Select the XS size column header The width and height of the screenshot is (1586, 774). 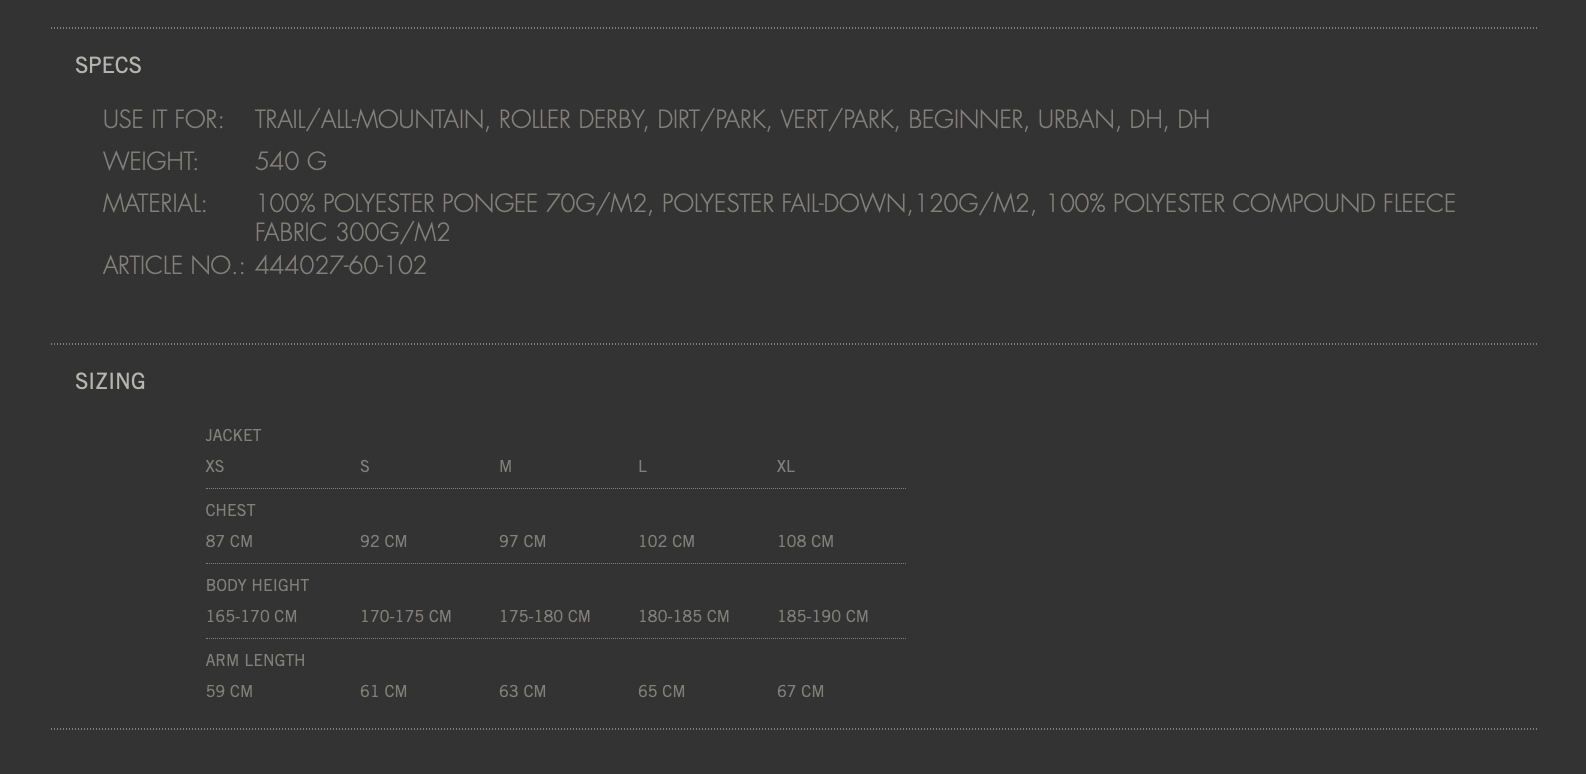(x=215, y=466)
